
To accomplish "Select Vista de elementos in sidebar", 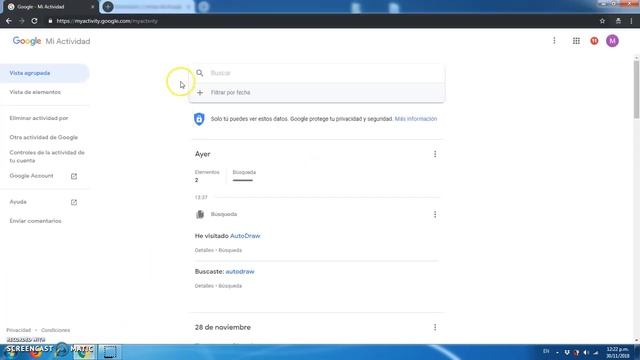I will tap(35, 92).
